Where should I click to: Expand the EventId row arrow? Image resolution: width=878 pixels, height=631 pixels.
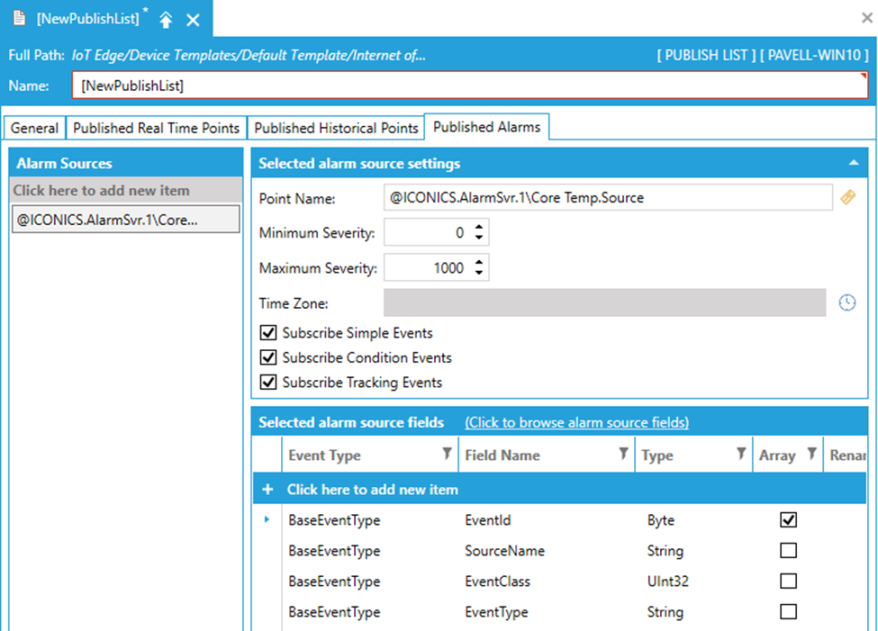pyautogui.click(x=267, y=520)
